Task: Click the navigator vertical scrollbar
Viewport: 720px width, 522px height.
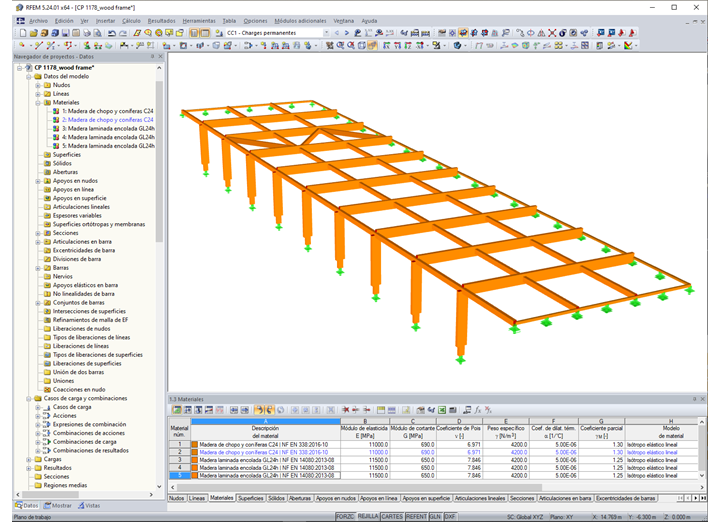Action: [x=159, y=161]
